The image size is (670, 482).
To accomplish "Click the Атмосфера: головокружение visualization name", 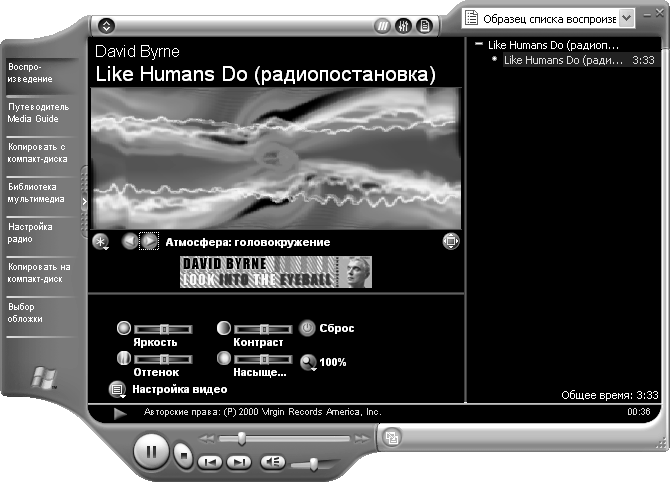I will pyautogui.click(x=248, y=242).
